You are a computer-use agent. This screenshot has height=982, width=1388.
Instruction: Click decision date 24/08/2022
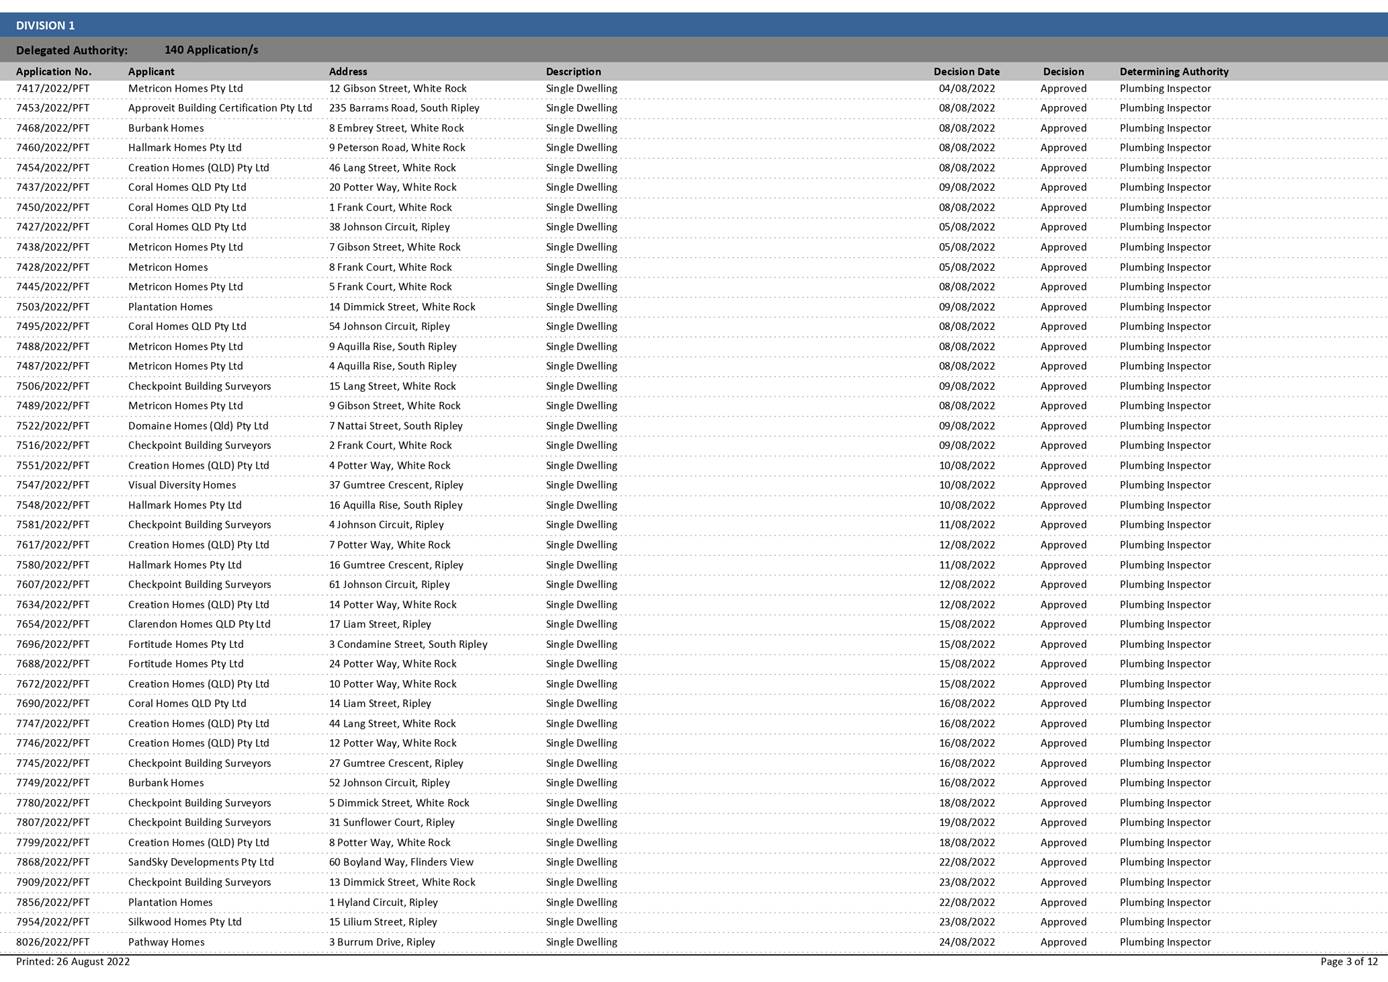(x=967, y=942)
